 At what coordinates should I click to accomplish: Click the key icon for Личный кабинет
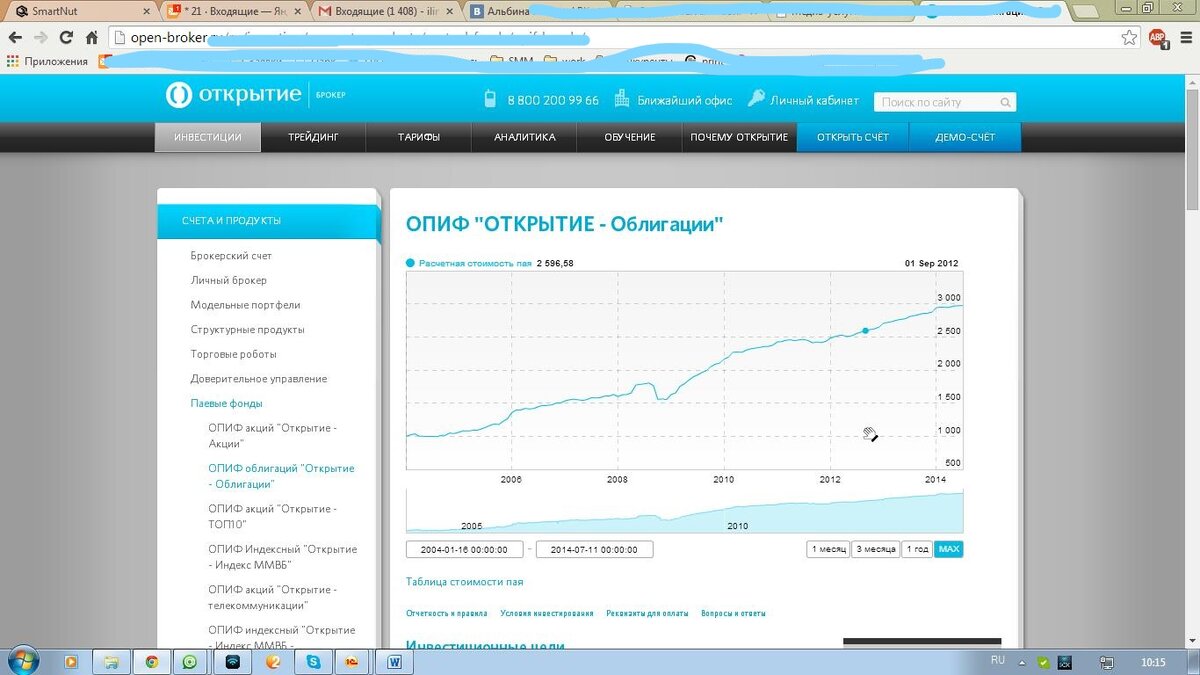755,99
